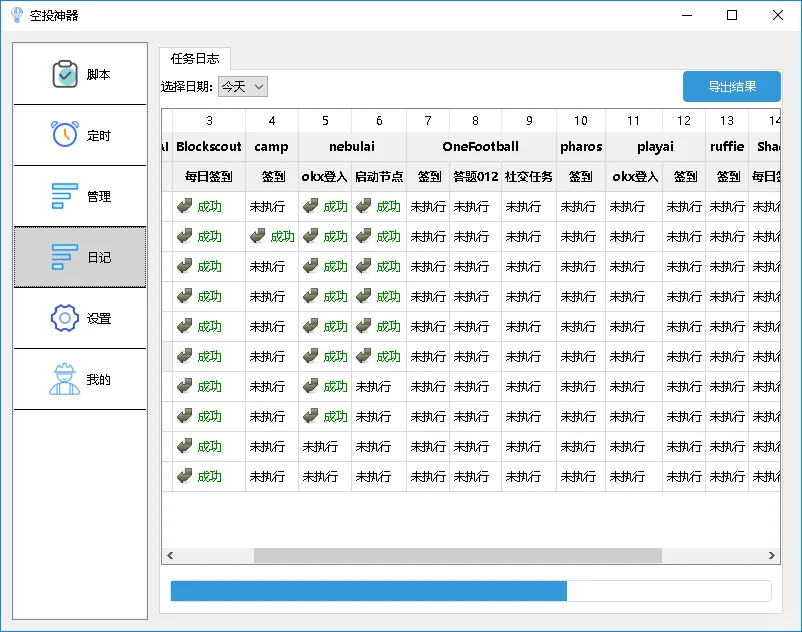This screenshot has width=802, height=632.
Task: Click the 管理 management list icon
Action: point(64,196)
